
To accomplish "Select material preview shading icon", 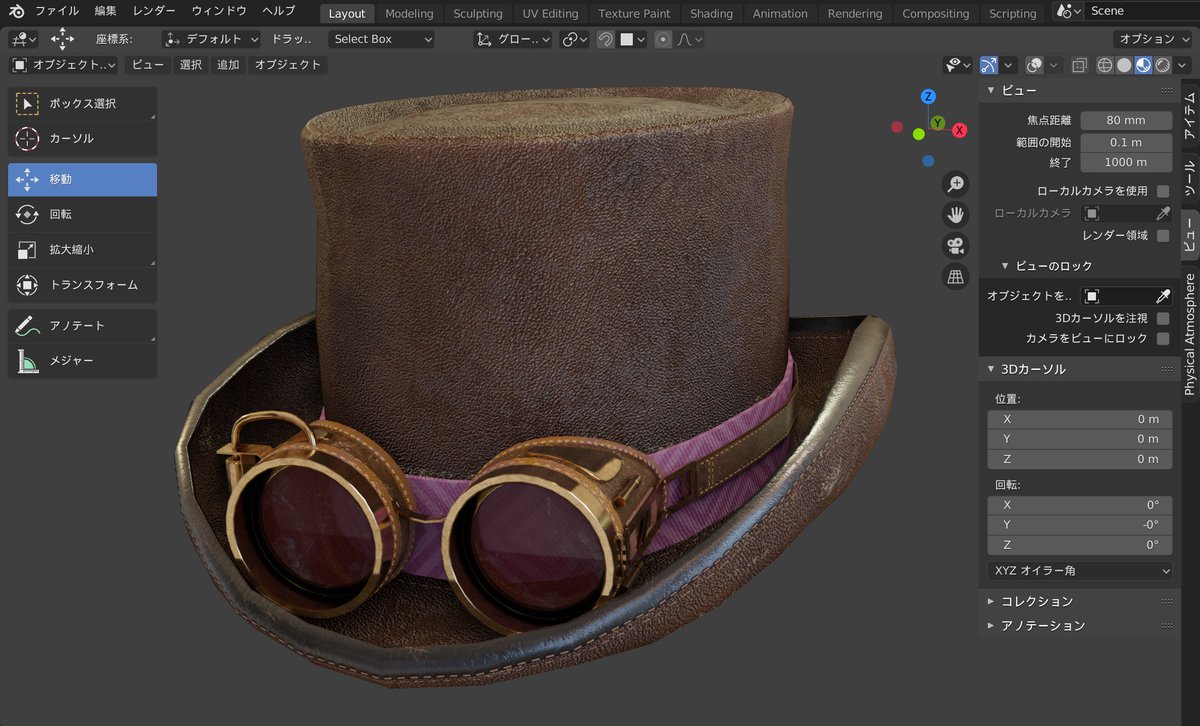I will [1144, 65].
